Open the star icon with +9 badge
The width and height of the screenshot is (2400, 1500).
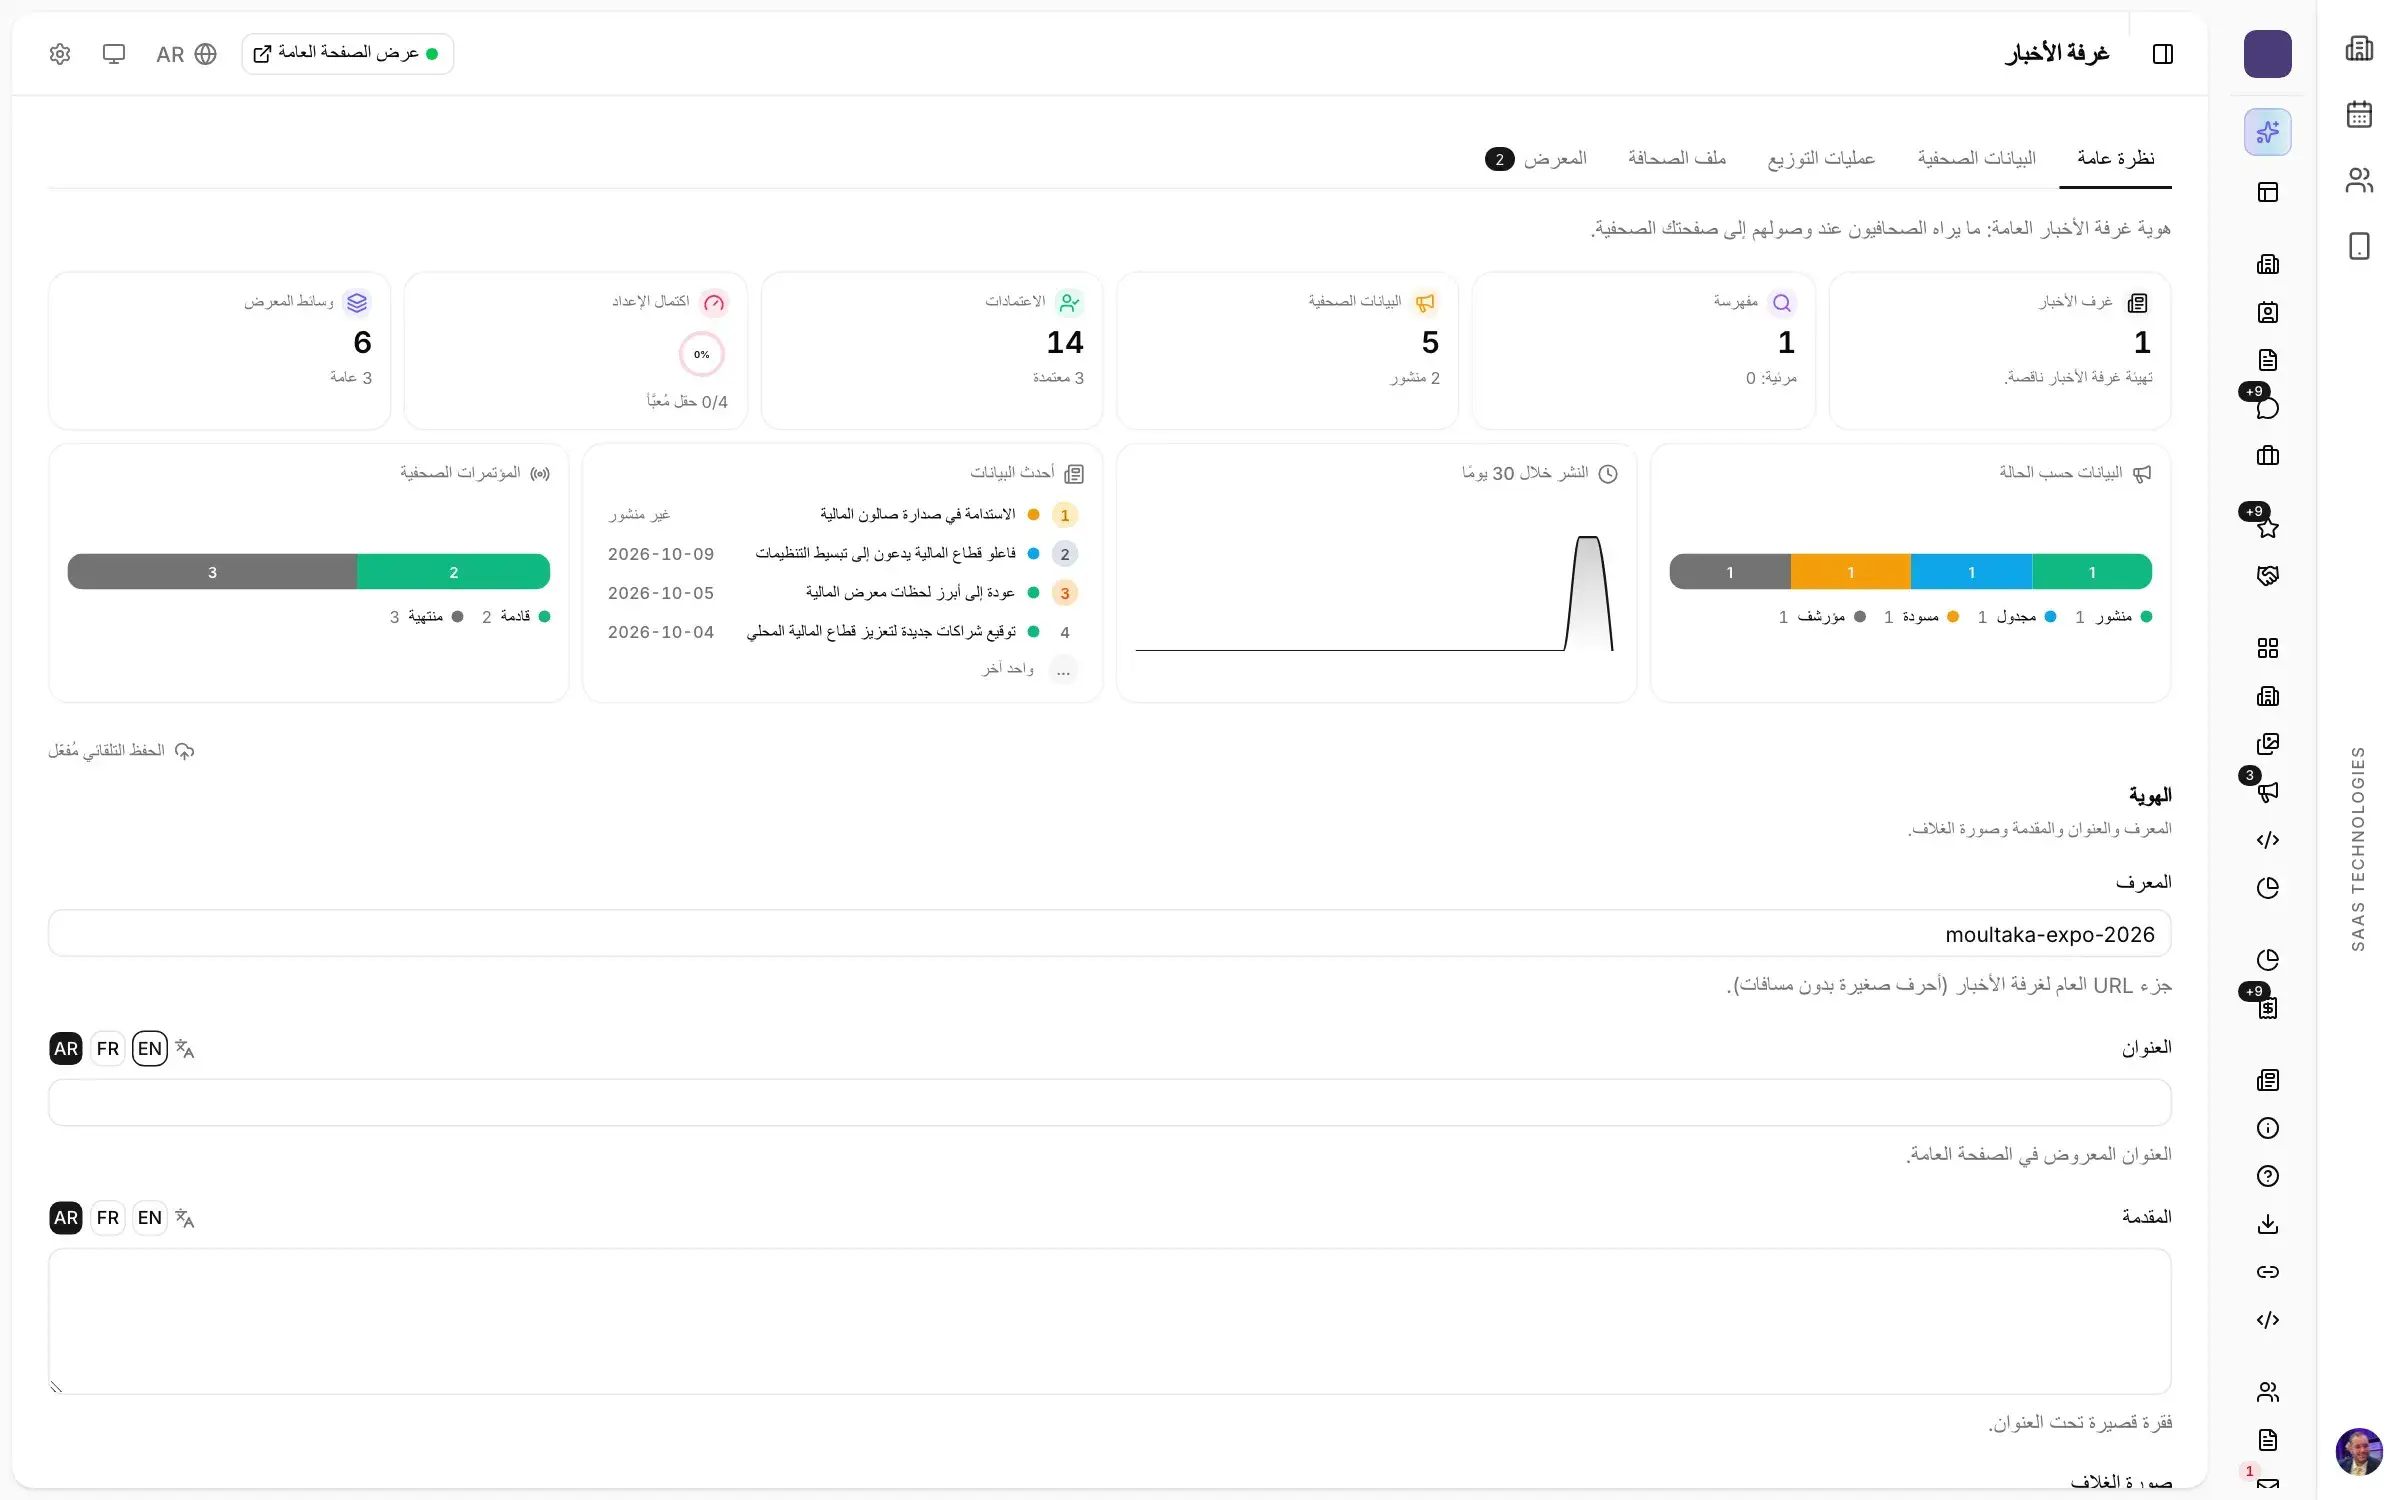[x=2267, y=527]
